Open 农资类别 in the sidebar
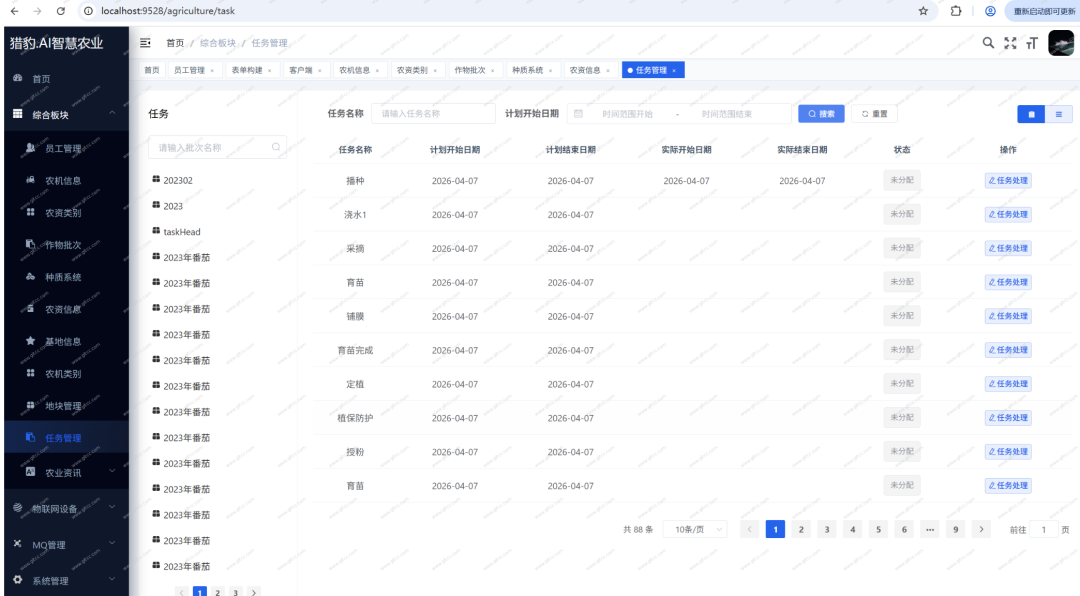 66,213
